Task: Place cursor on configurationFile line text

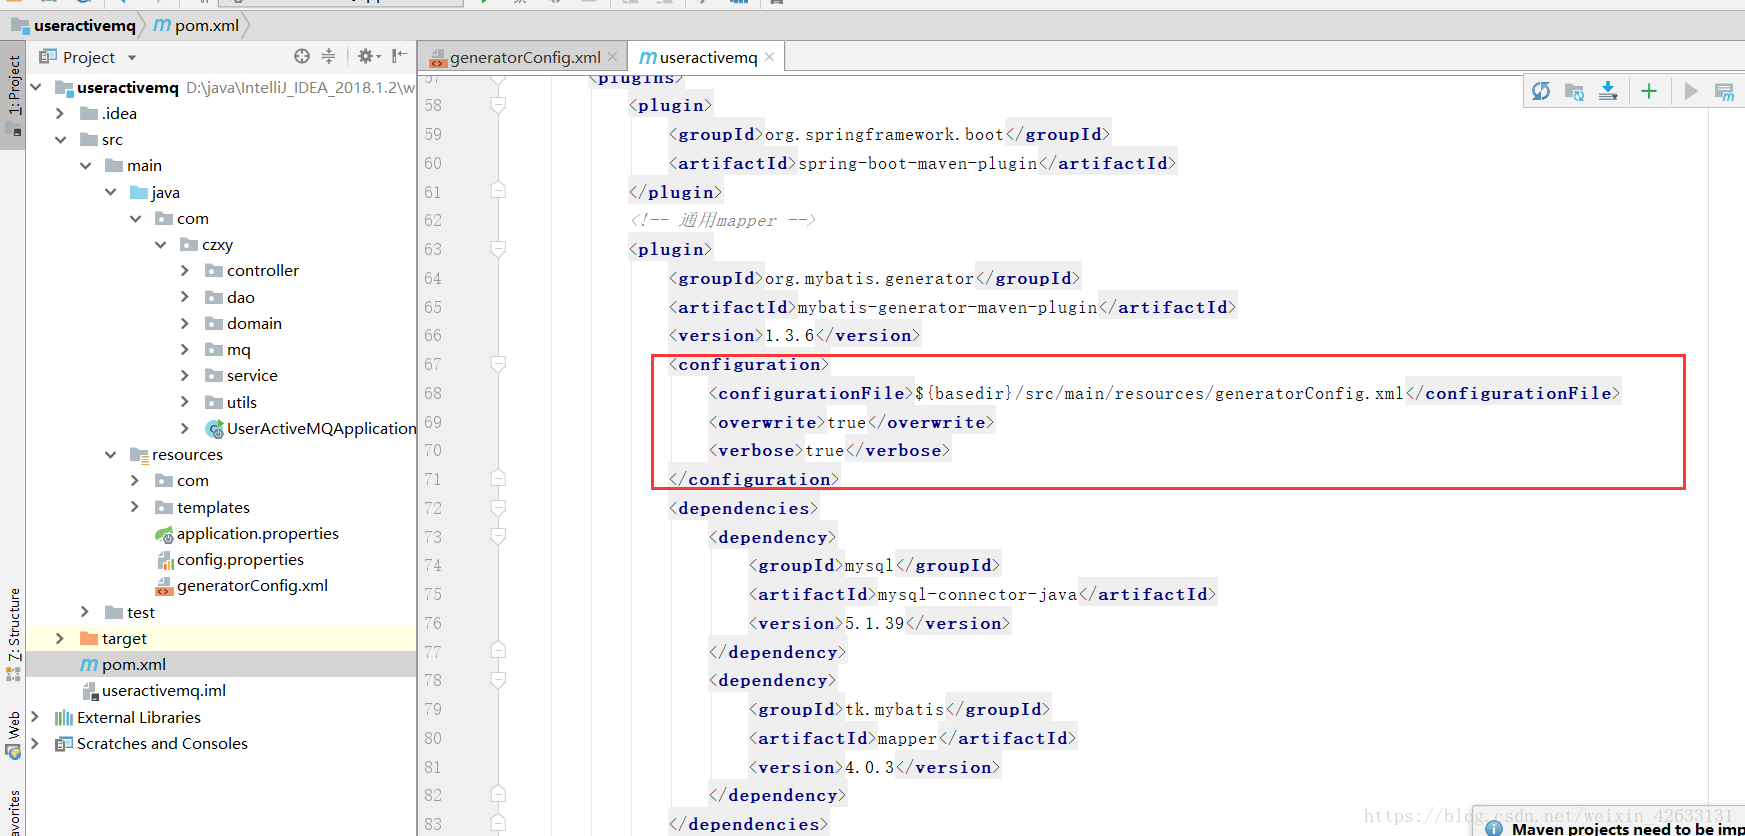Action: coord(1165,393)
